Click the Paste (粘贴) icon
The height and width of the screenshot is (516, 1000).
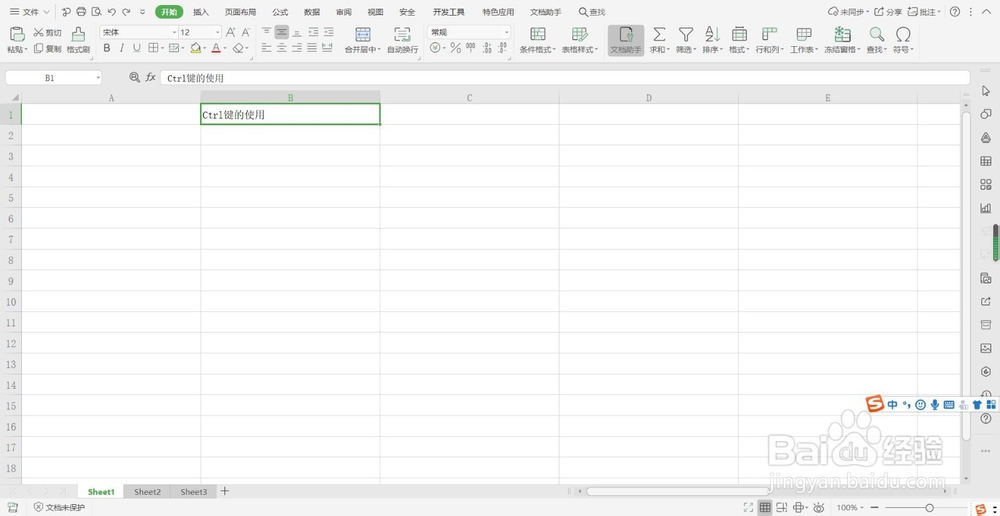click(17, 34)
